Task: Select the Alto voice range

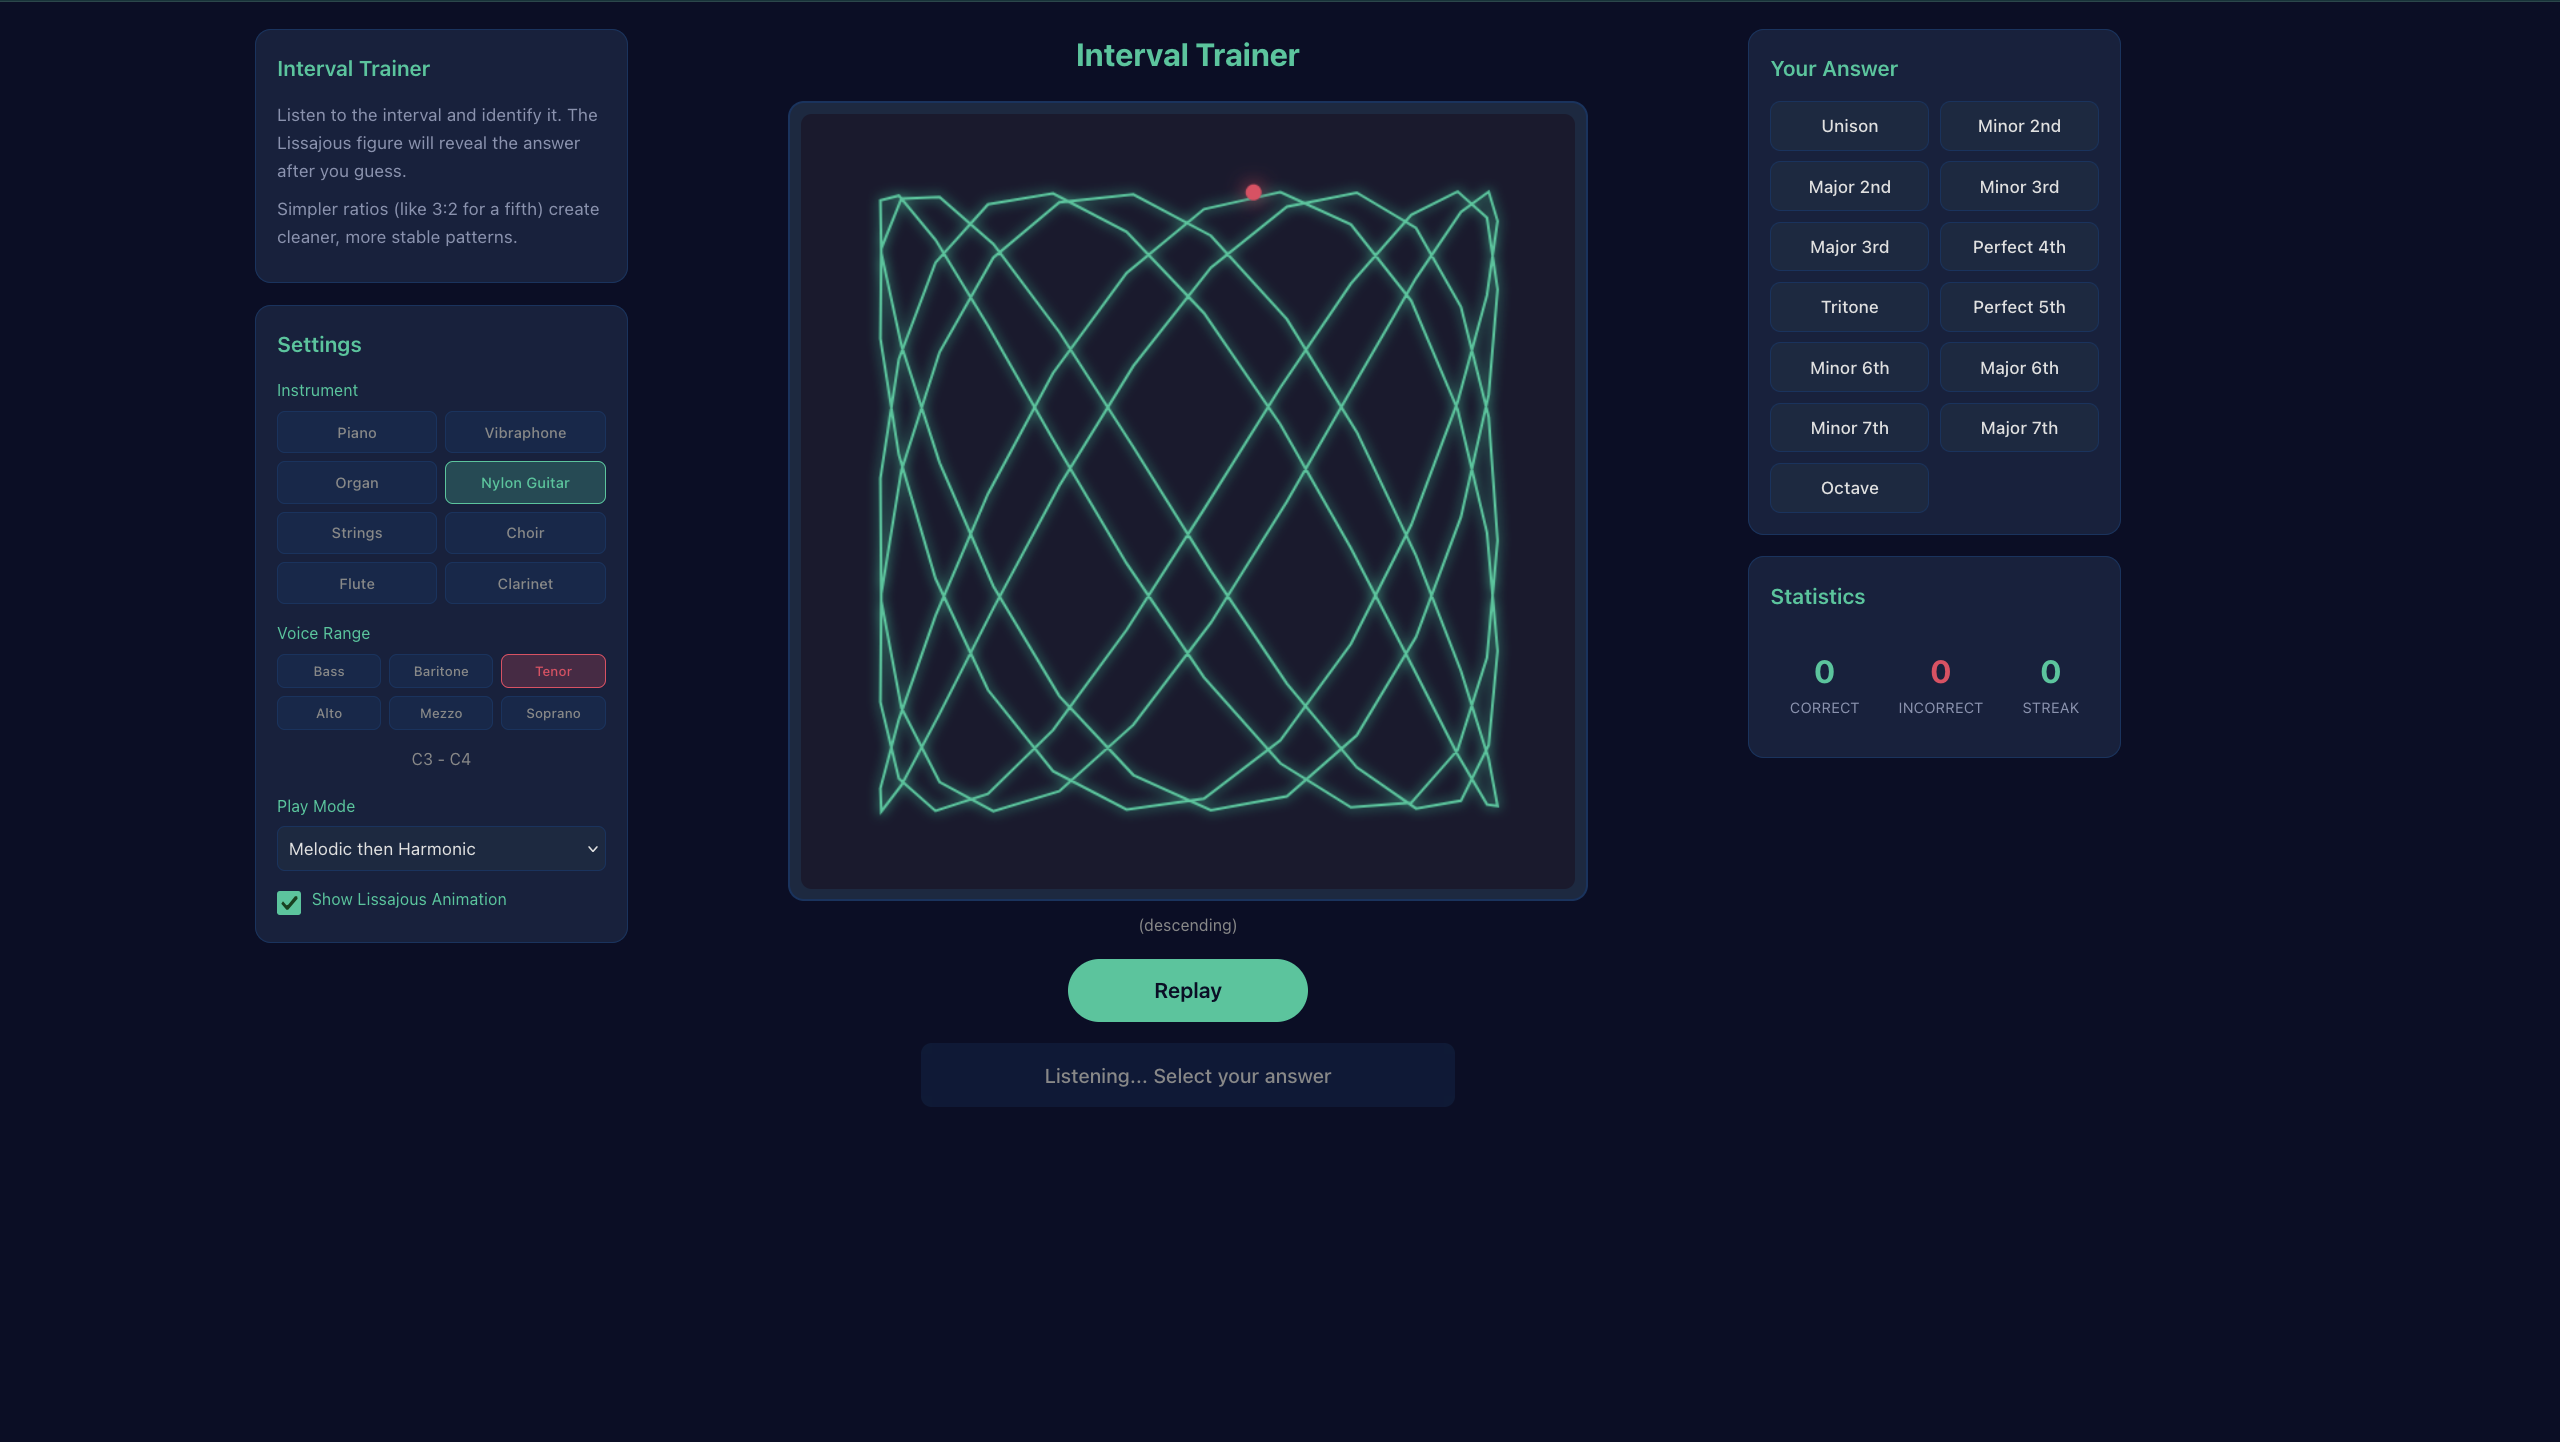Action: coord(329,713)
